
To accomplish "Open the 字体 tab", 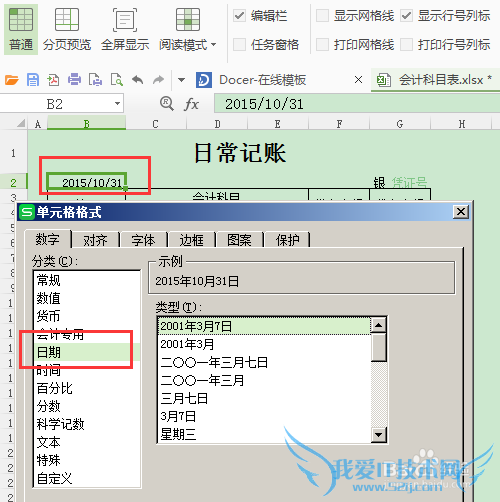I will pyautogui.click(x=144, y=240).
